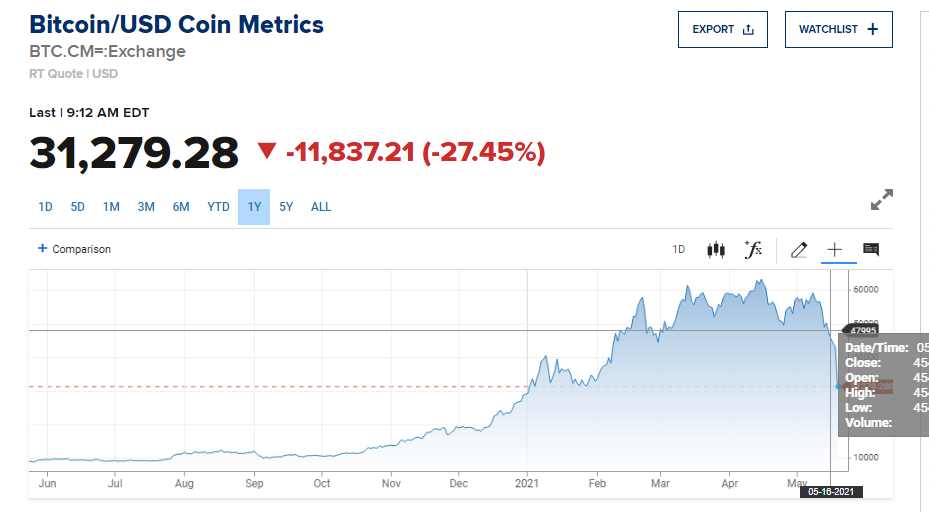This screenshot has width=929, height=512.
Task: Open the 1D interval dropdown in chart toolbar
Action: [678, 250]
